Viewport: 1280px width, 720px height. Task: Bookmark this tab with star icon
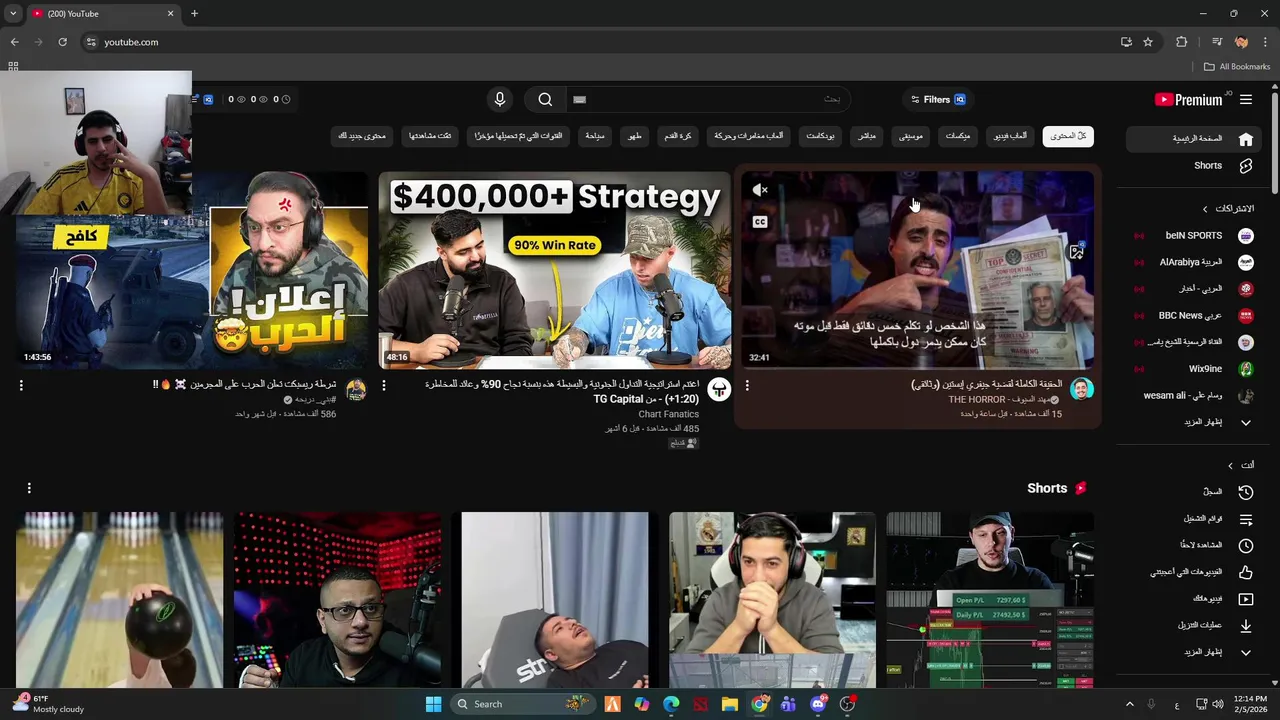(x=1148, y=42)
